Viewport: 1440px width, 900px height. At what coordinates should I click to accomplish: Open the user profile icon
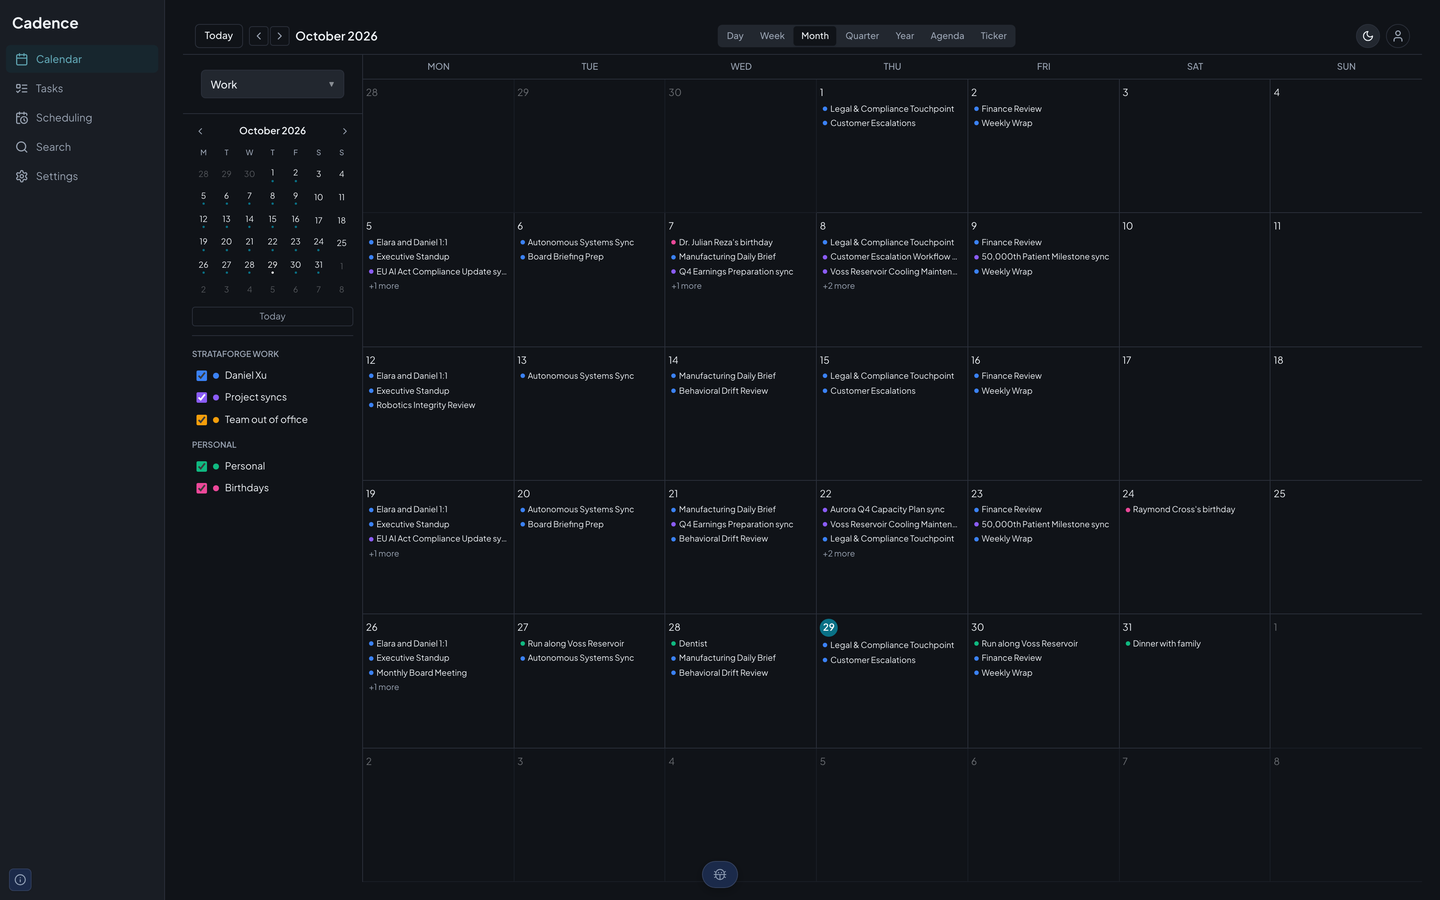point(1398,36)
